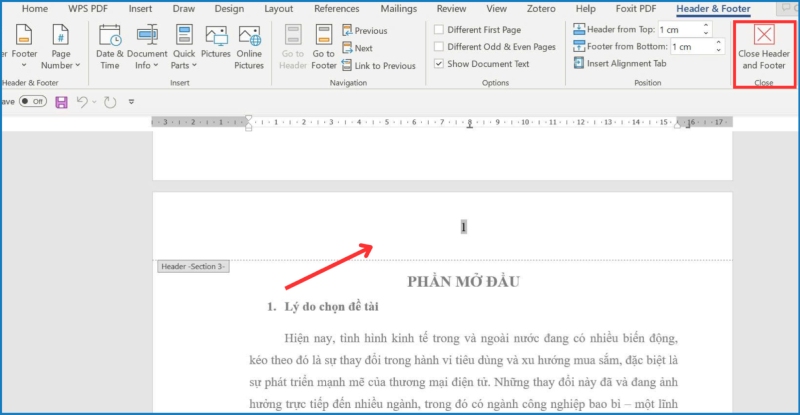
Task: Close Header and Footer
Action: [x=764, y=47]
